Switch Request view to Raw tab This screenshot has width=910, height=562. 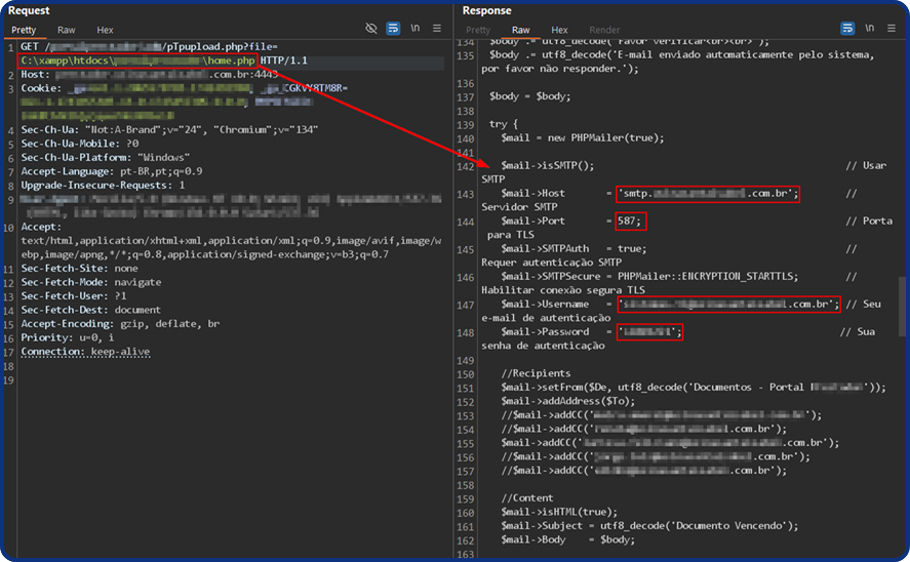click(66, 30)
